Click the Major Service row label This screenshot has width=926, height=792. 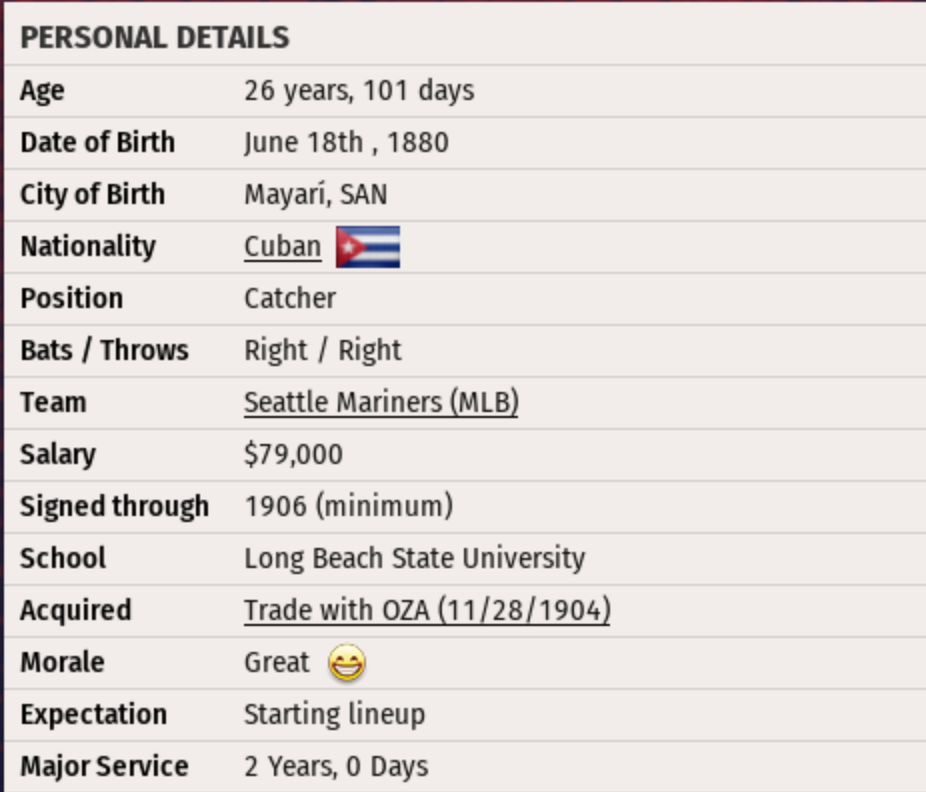(x=104, y=767)
